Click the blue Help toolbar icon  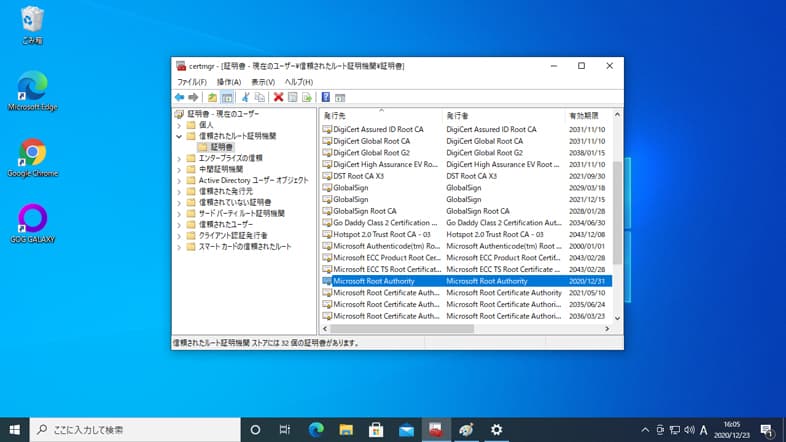tap(326, 97)
